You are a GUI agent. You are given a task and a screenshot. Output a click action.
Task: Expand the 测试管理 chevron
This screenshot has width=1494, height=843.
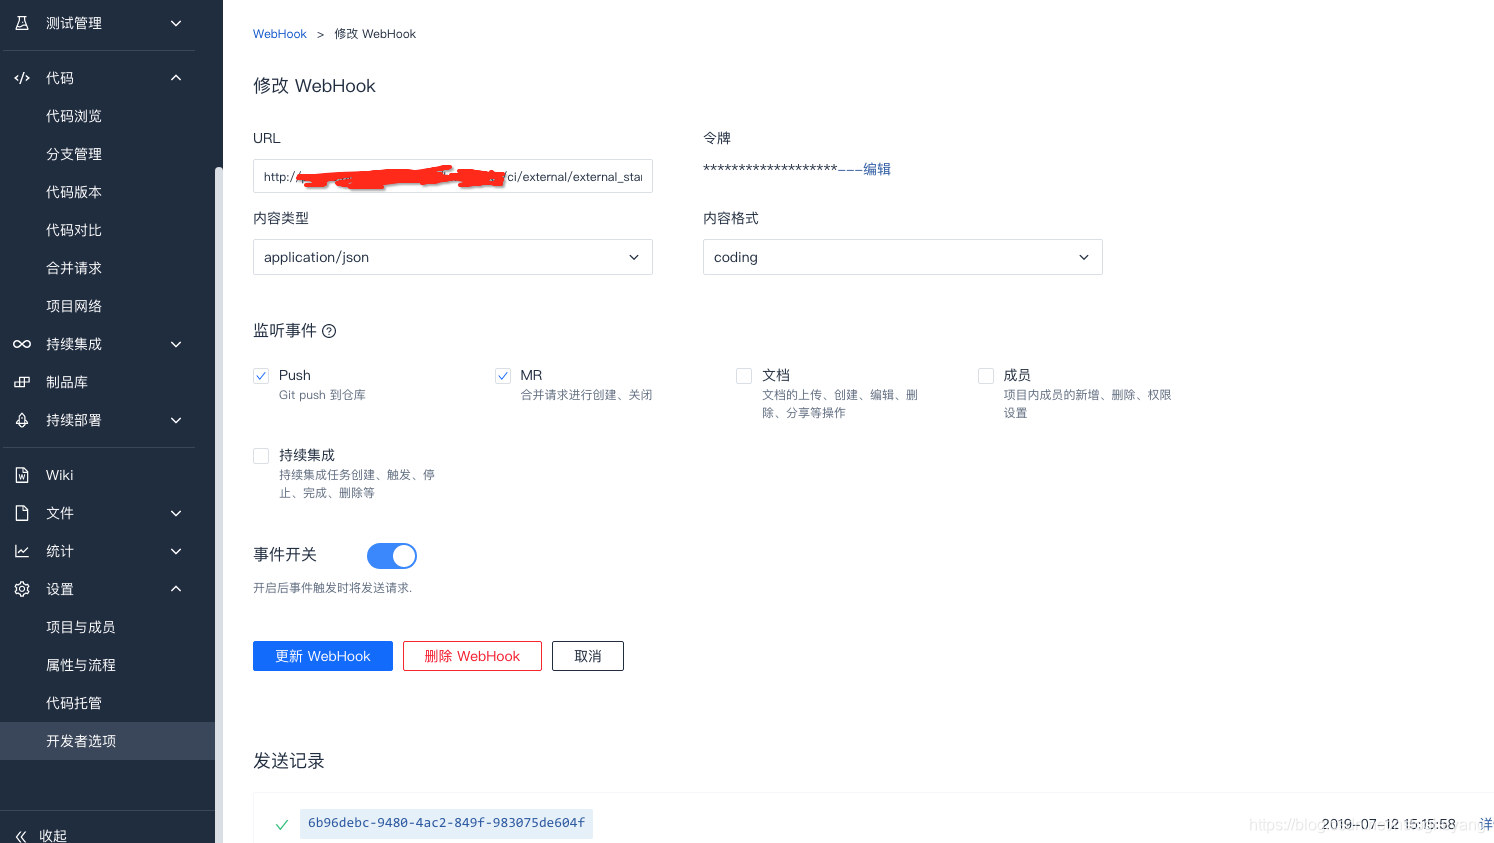[176, 23]
